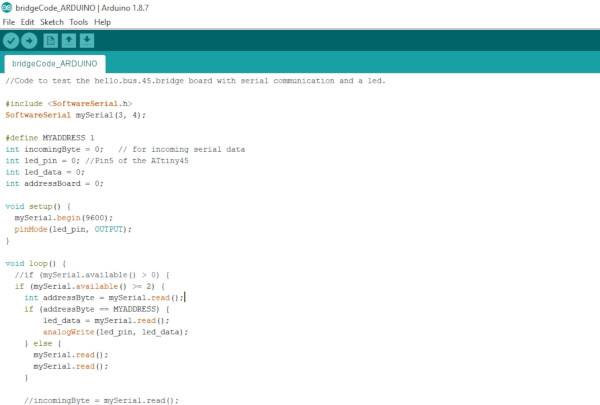Click the Arduino logo in title bar

(x=7, y=7)
